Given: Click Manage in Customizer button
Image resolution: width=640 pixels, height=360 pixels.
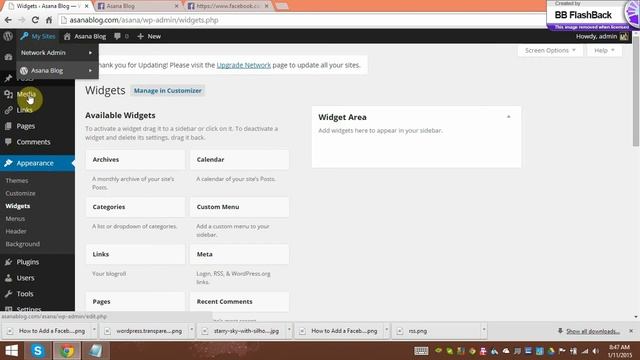Looking at the screenshot, I should [168, 91].
